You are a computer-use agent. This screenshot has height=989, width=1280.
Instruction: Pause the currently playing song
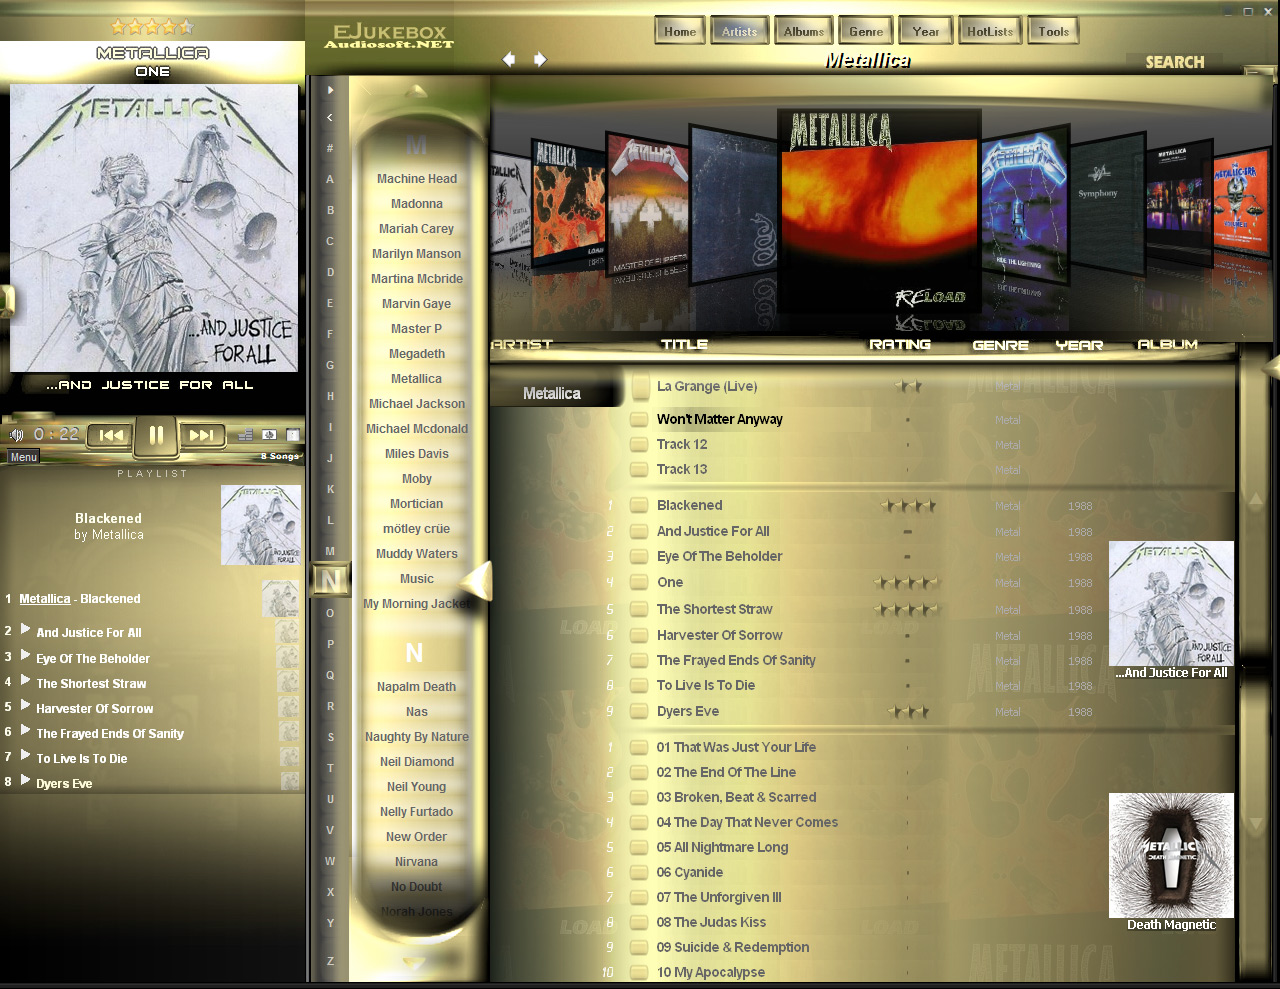tap(156, 435)
